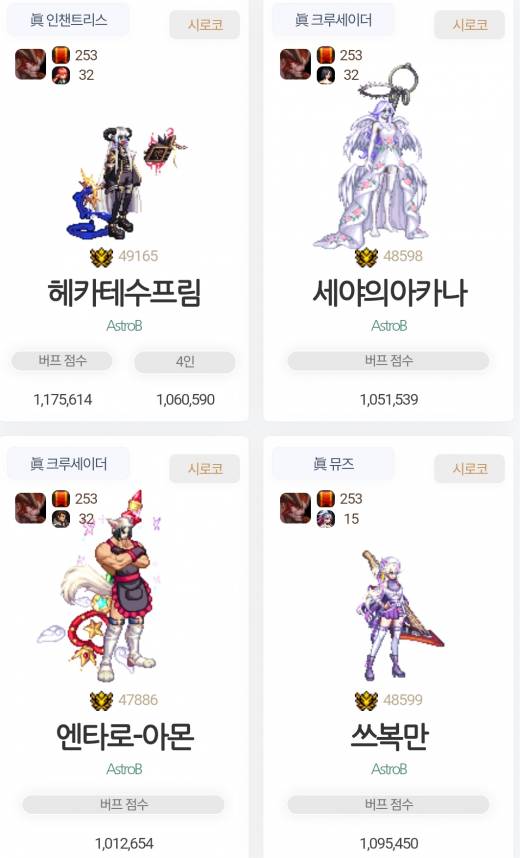
Task: Open the 眞 뮤즈 class label
Action: click(x=333, y=464)
